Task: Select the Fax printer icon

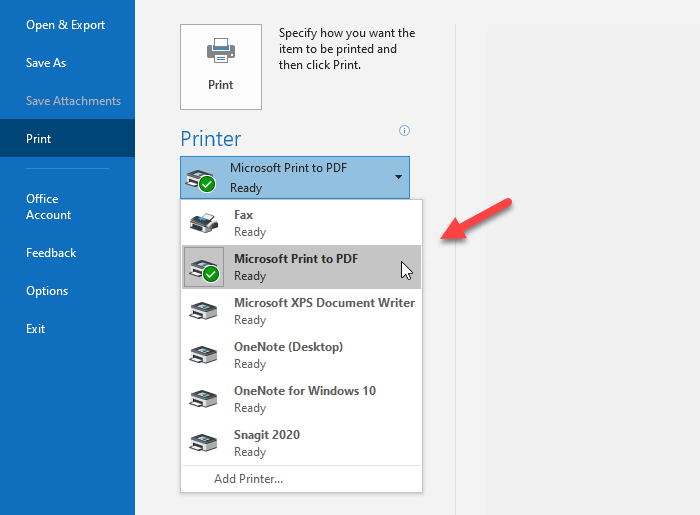Action: click(x=204, y=223)
